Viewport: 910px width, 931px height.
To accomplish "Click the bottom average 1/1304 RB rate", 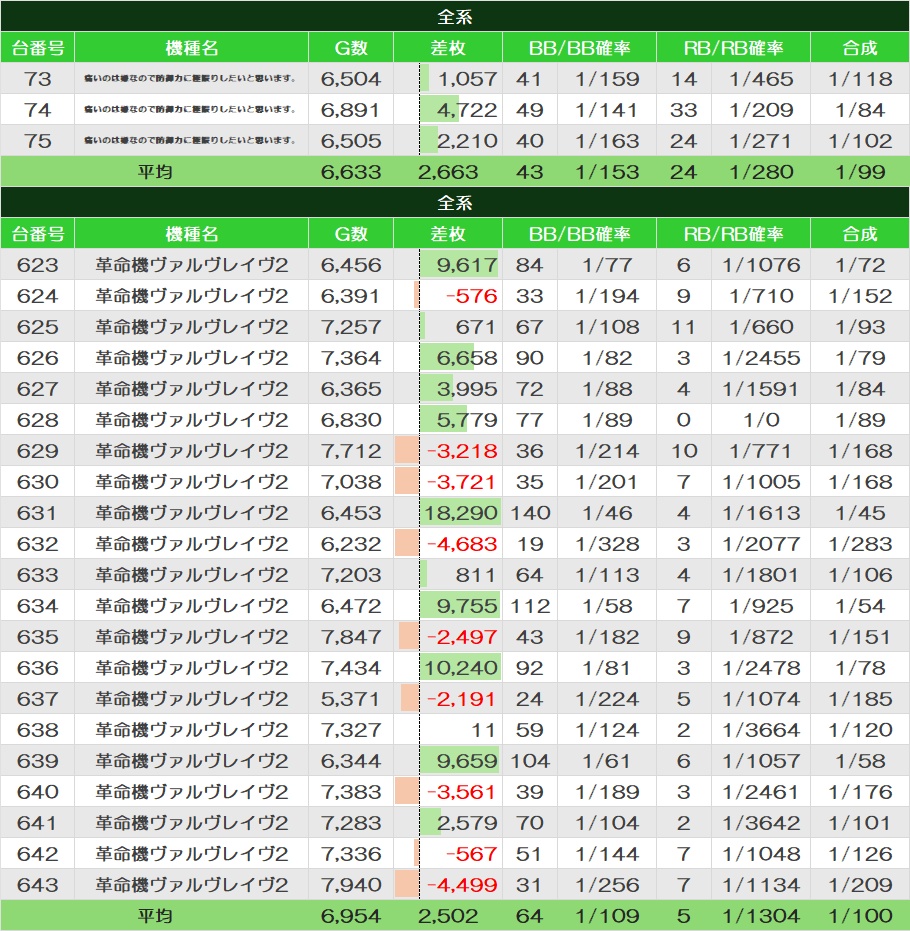I will pos(761,916).
